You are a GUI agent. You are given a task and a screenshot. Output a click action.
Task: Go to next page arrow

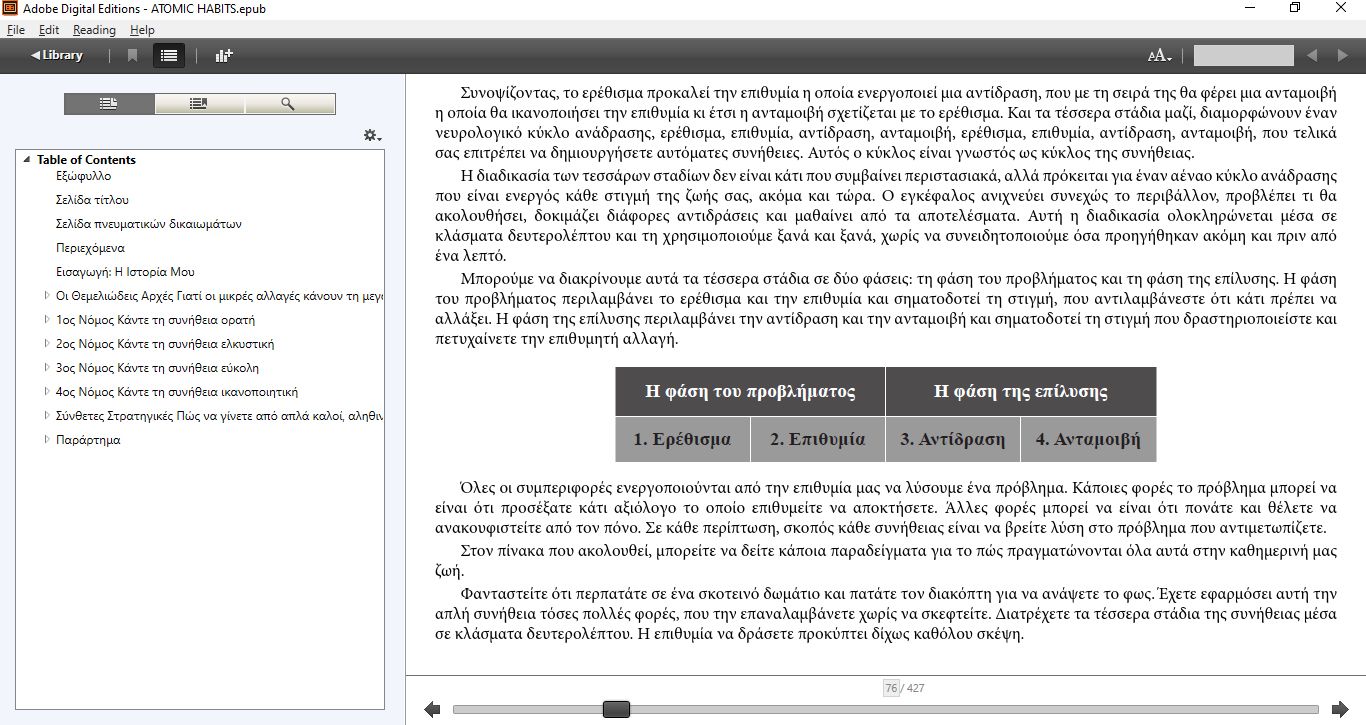[x=1340, y=709]
